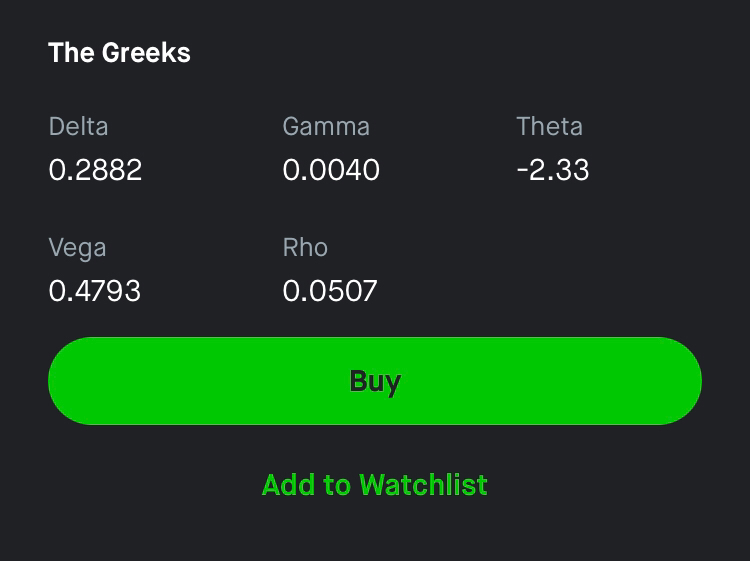Pick the 0.0040 reading beneath Gamma
750x561 pixels.
pyautogui.click(x=331, y=170)
